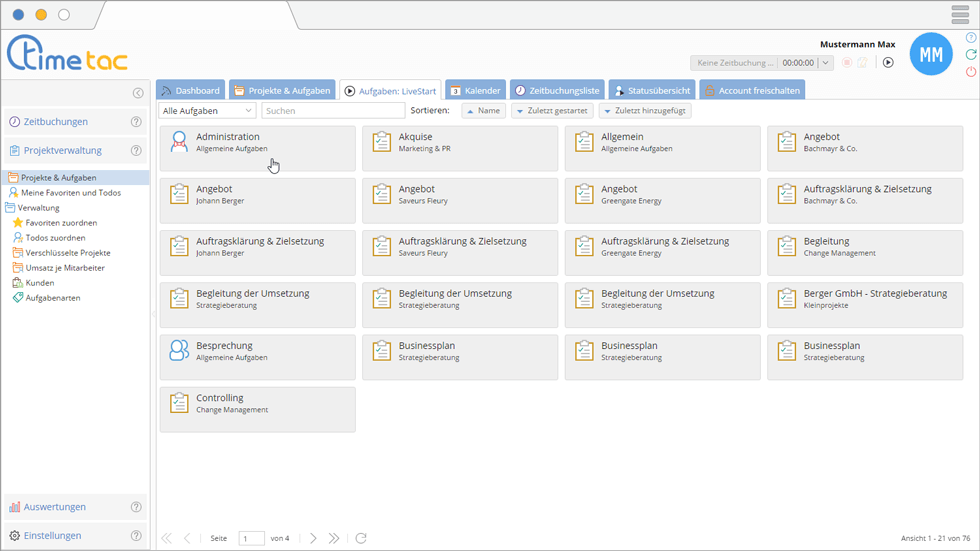Toggle sorting by Zuletzt gestartet

pyautogui.click(x=552, y=111)
